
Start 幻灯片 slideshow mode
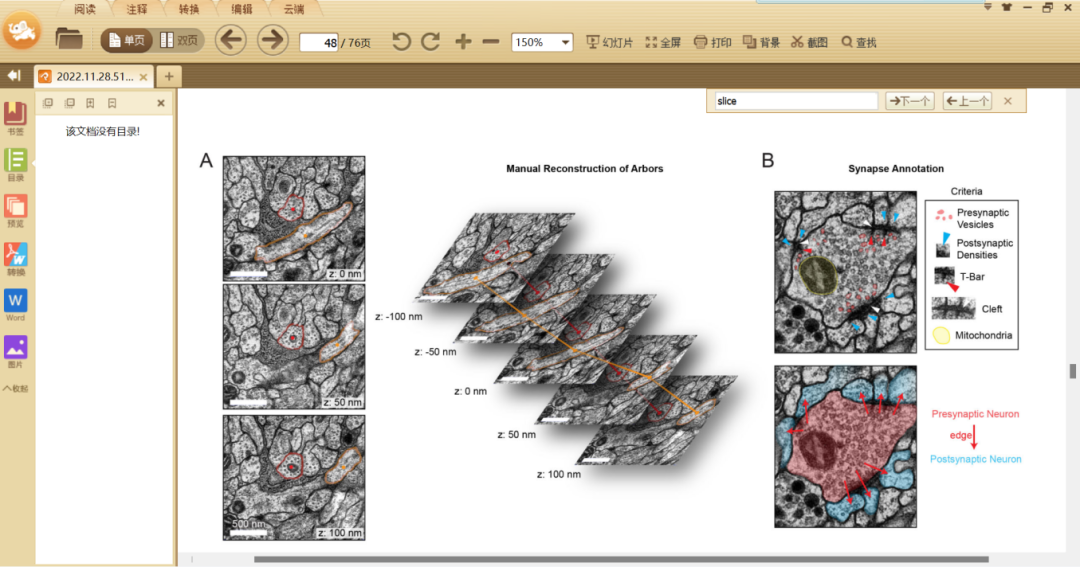pyautogui.click(x=610, y=42)
